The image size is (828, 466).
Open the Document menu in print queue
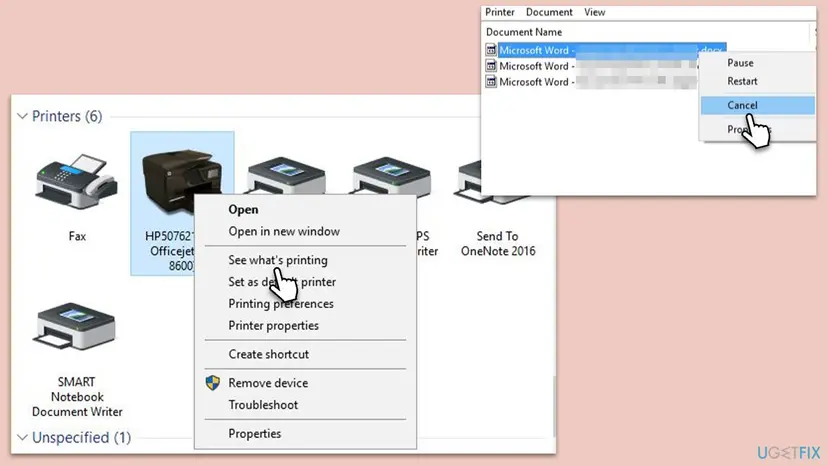549,12
